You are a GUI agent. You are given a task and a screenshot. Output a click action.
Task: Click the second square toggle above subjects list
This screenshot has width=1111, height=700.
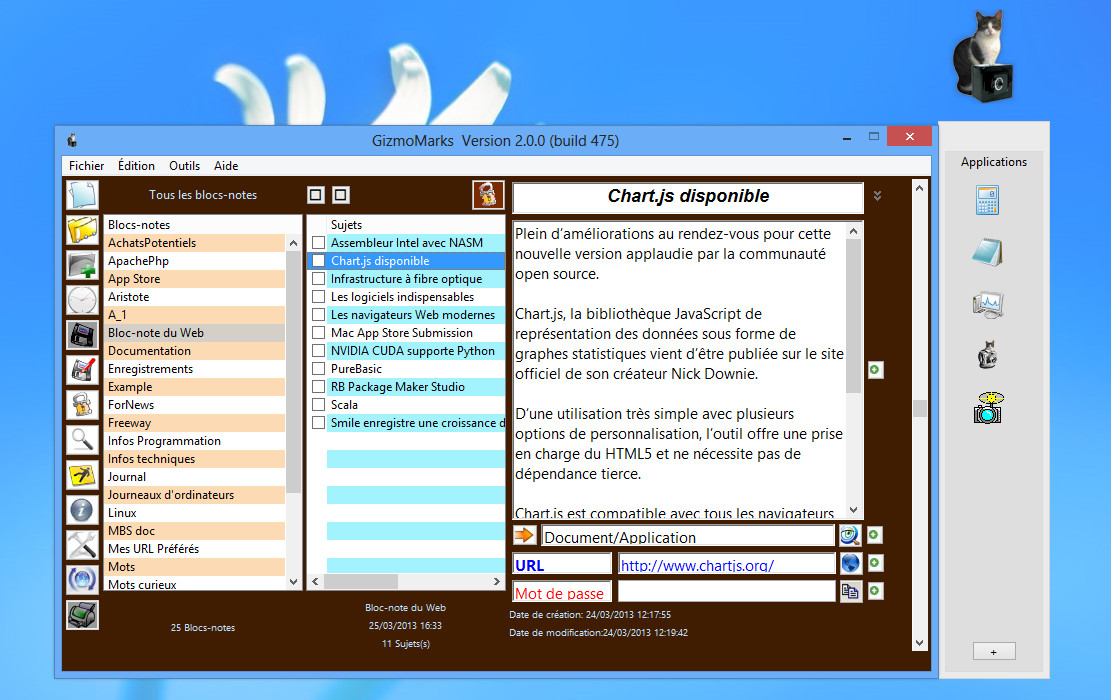(x=341, y=195)
